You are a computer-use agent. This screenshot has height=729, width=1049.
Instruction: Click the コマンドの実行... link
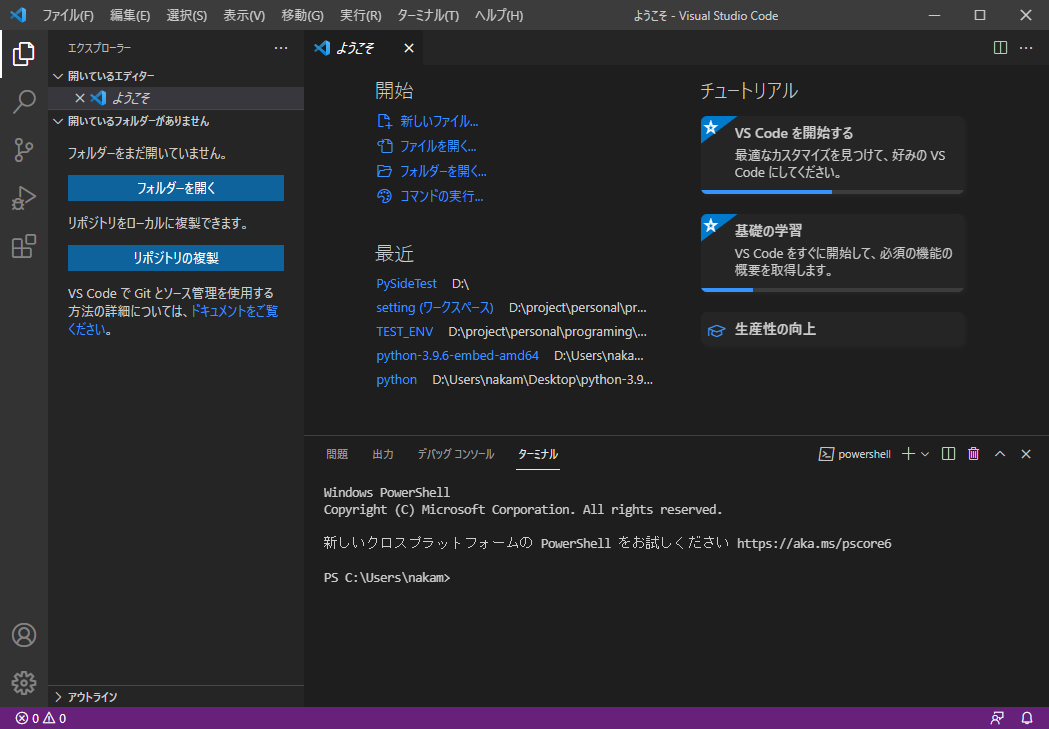click(430, 196)
